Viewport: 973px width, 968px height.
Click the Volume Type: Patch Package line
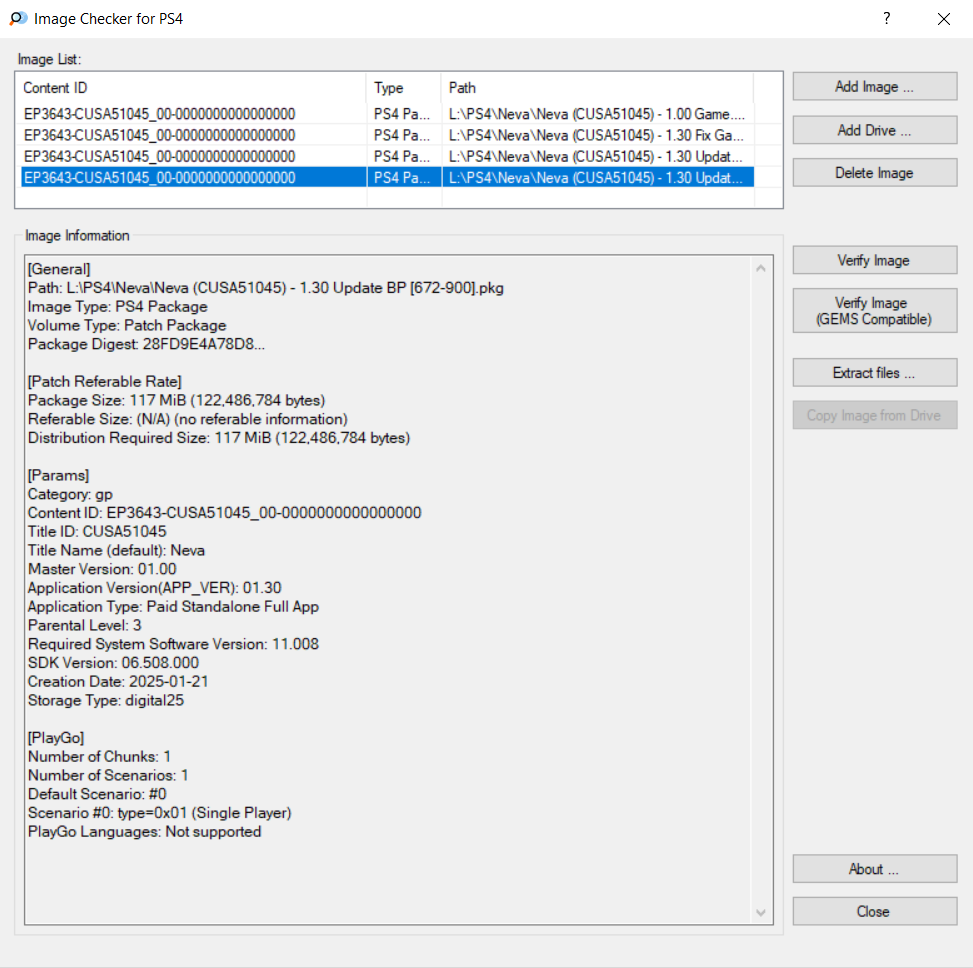coord(127,326)
